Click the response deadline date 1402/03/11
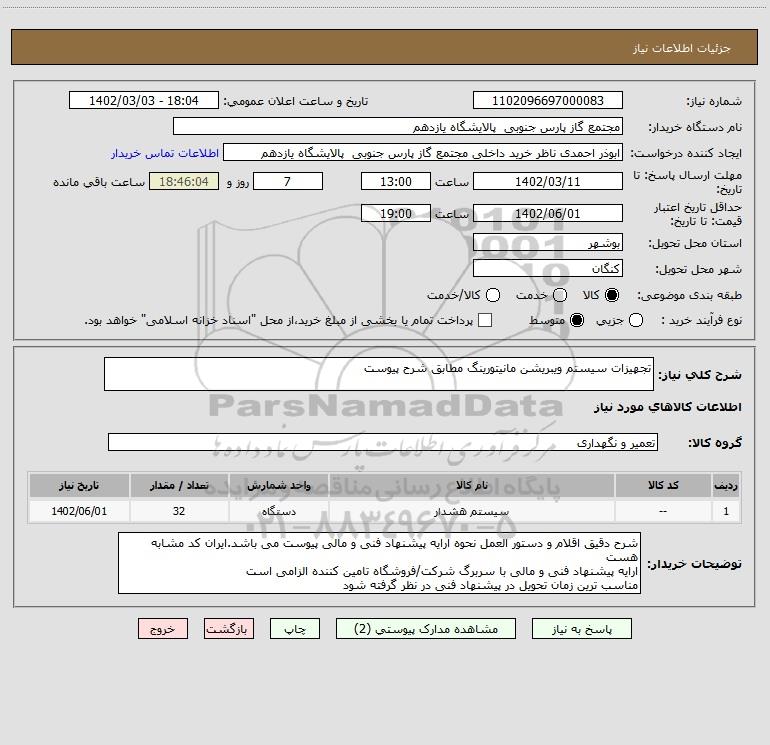The image size is (770, 745). click(548, 181)
